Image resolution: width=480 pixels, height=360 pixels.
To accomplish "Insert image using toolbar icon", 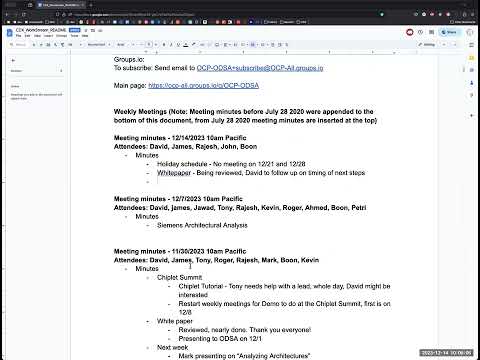I will click(x=217, y=44).
